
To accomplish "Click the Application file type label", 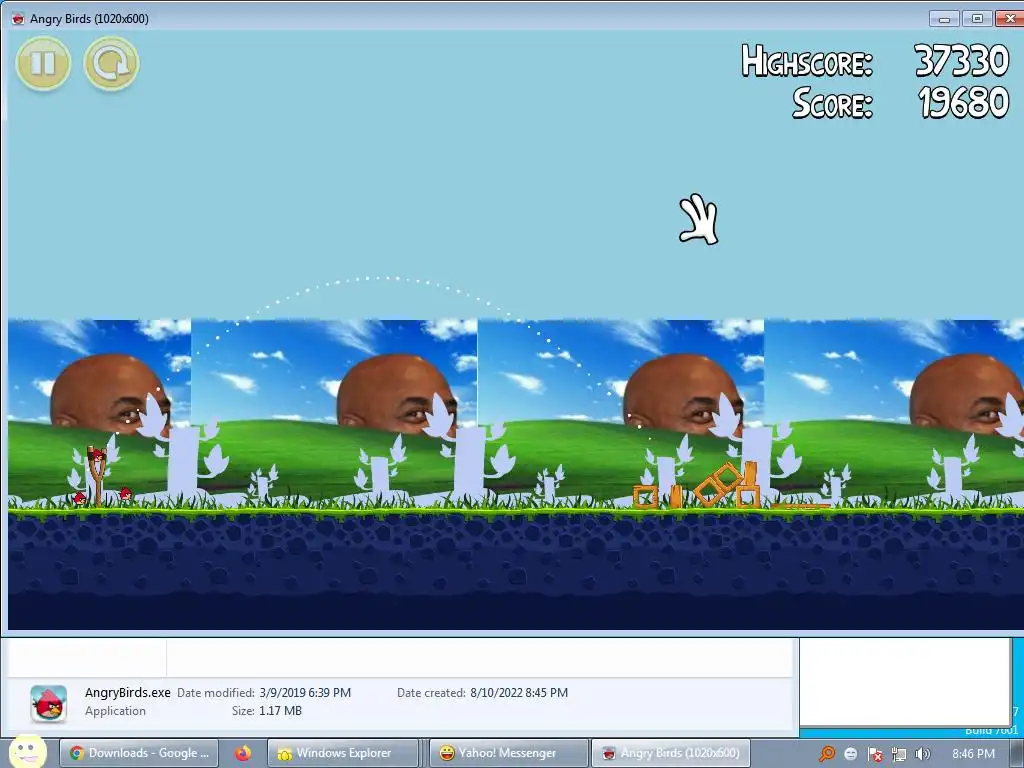I will 115,711.
